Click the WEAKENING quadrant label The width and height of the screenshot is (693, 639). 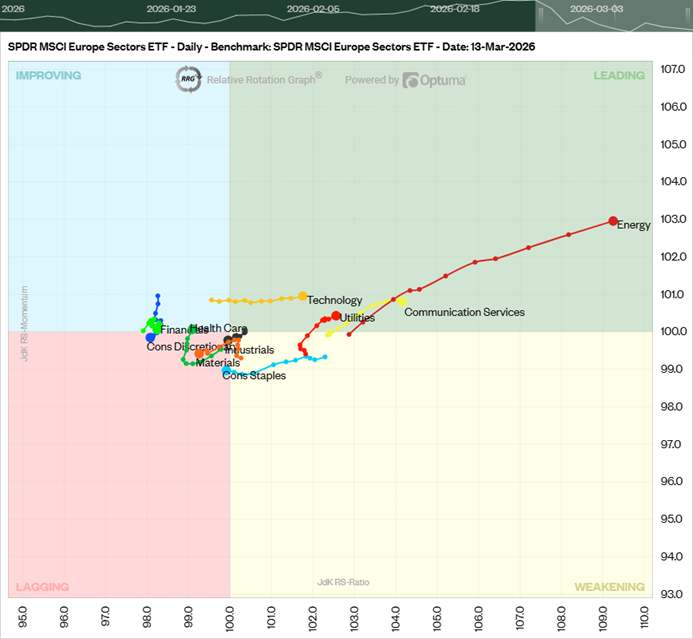point(609,587)
